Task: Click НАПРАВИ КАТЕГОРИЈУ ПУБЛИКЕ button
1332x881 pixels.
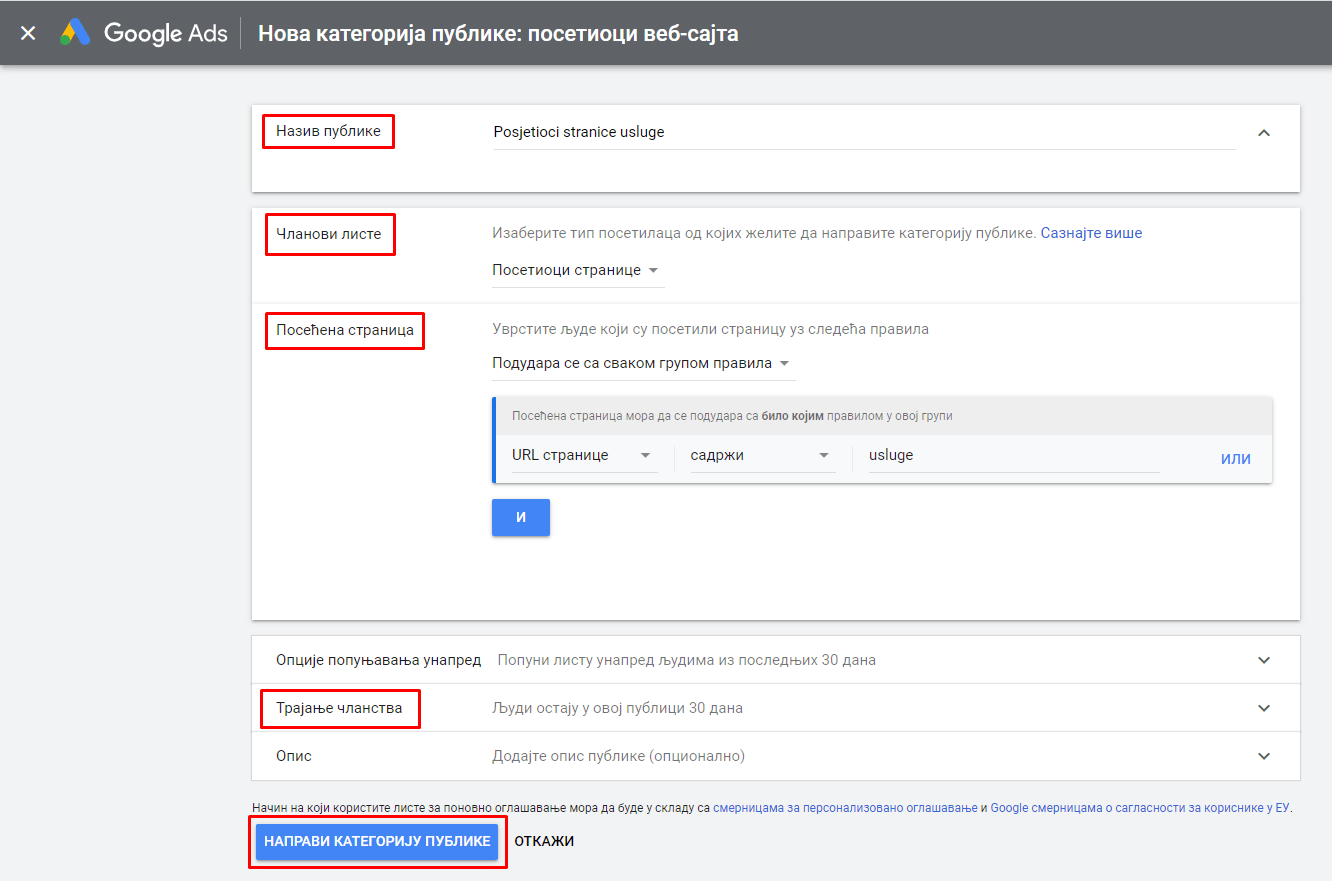Action: point(377,841)
